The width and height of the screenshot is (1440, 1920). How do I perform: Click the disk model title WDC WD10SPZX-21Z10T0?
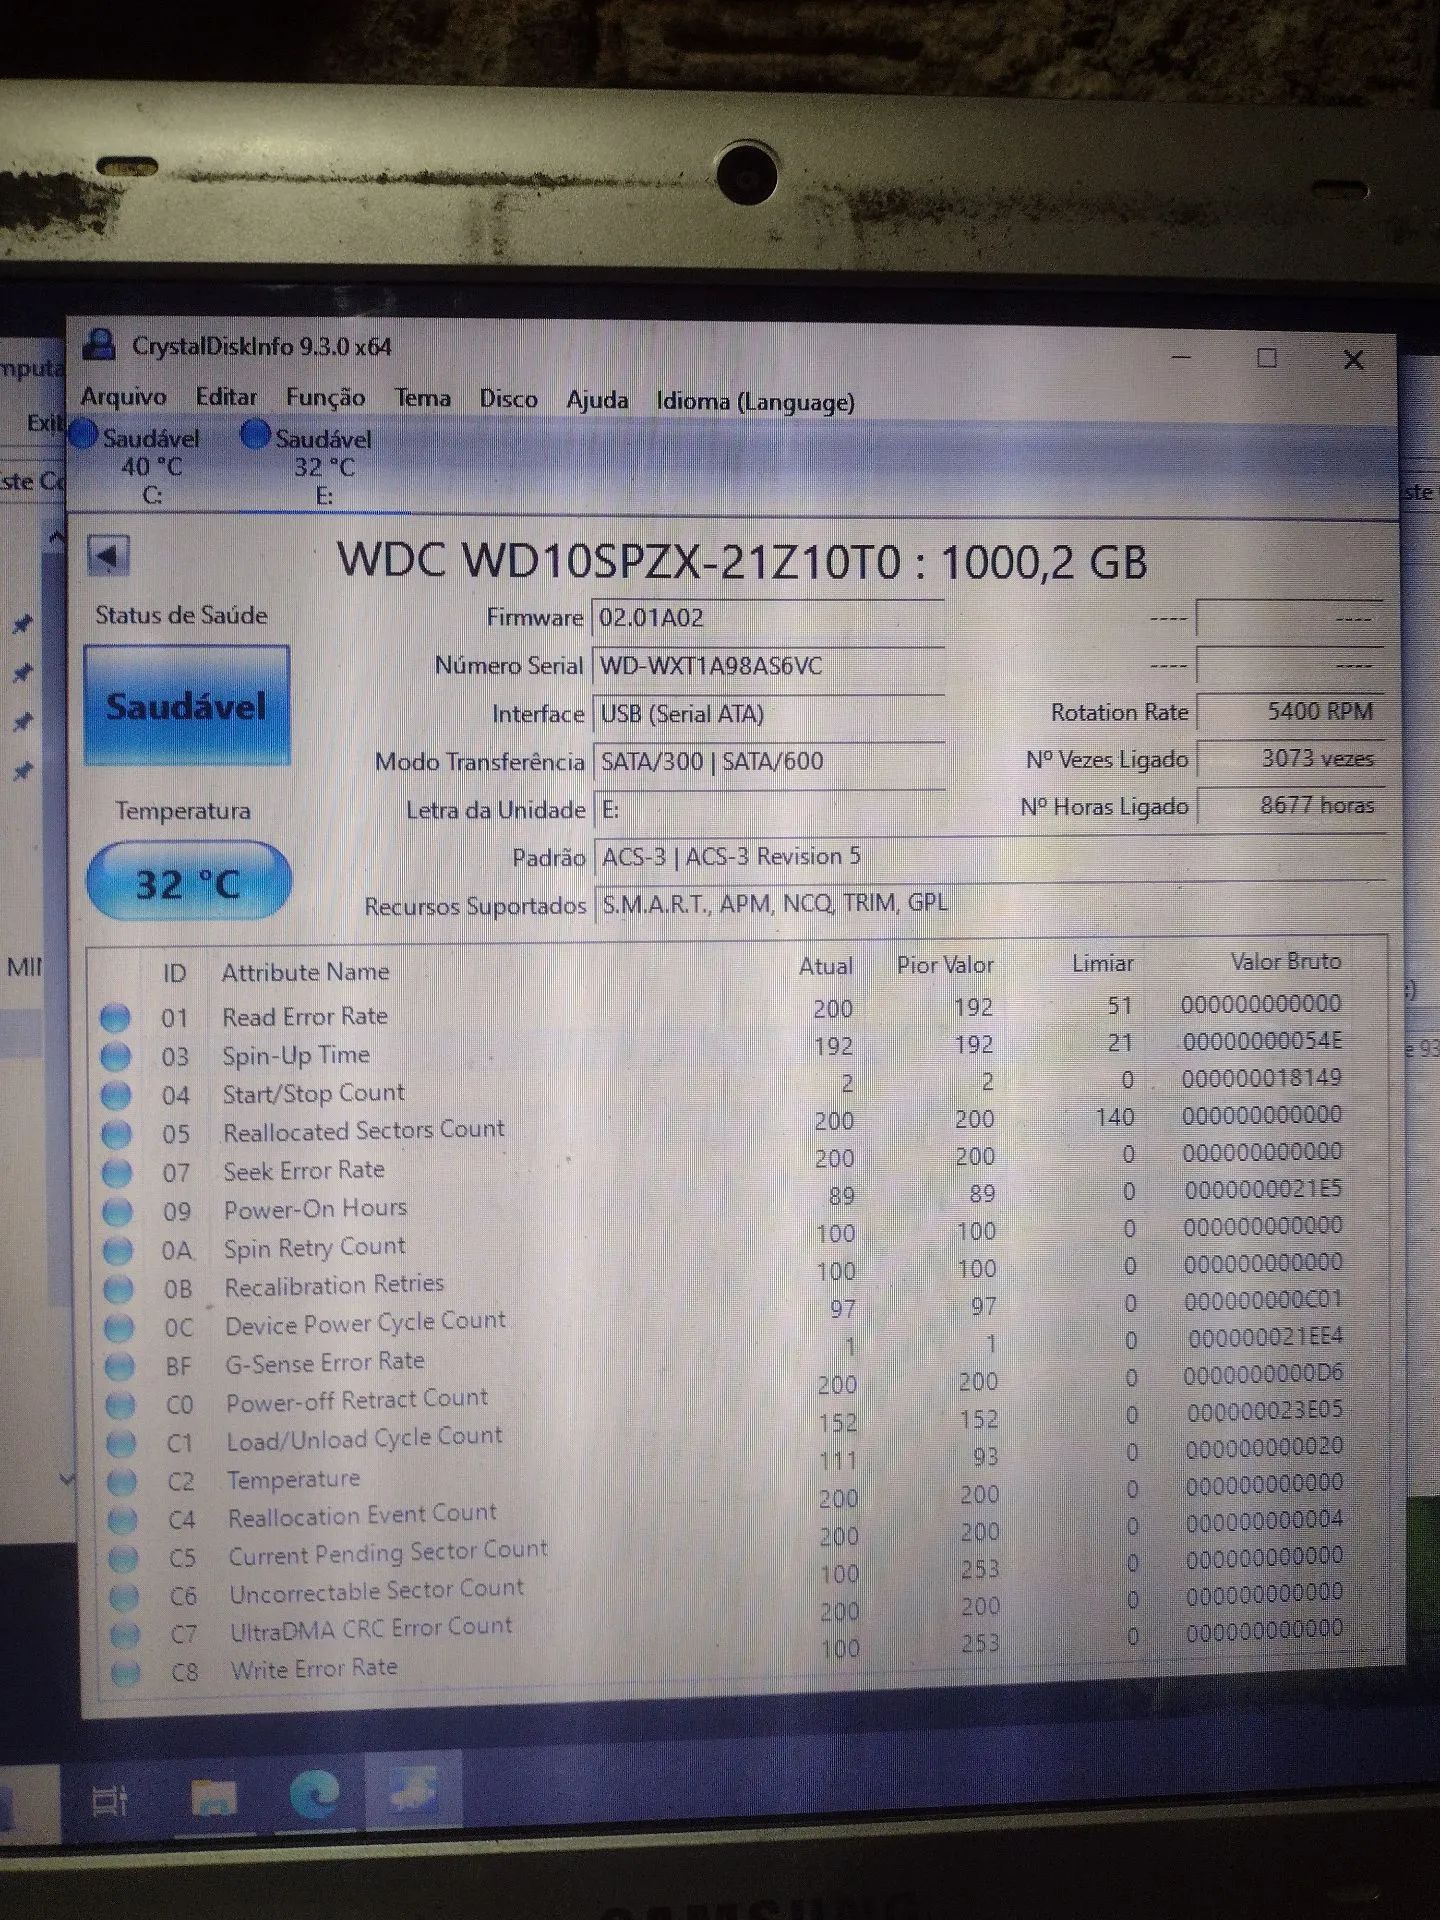[619, 560]
